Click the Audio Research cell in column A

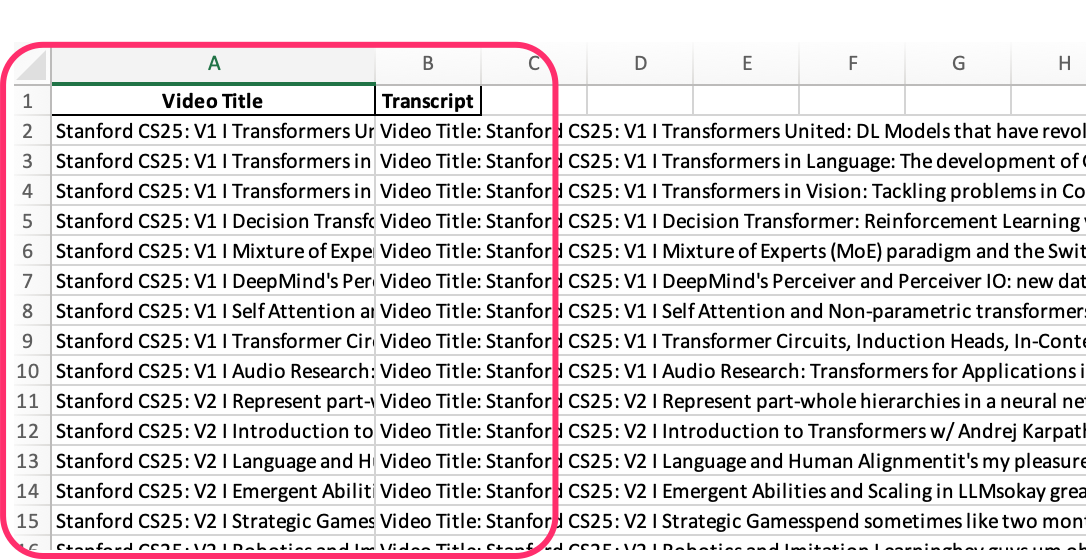pyautogui.click(x=213, y=371)
